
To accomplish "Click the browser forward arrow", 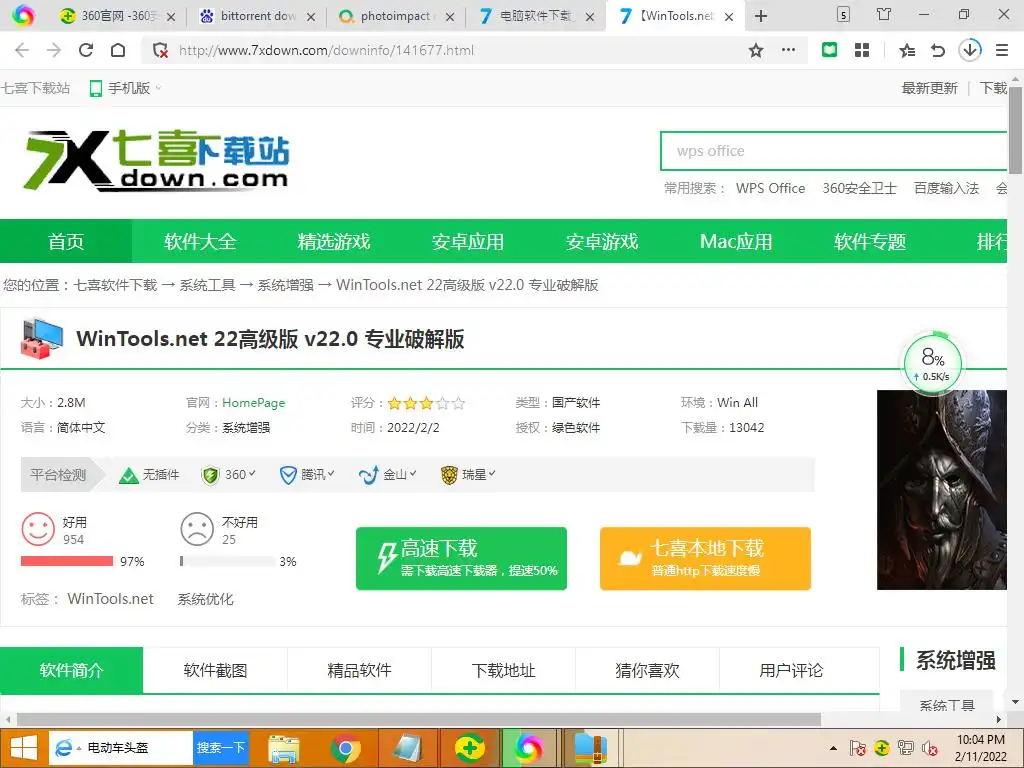I will 54,50.
